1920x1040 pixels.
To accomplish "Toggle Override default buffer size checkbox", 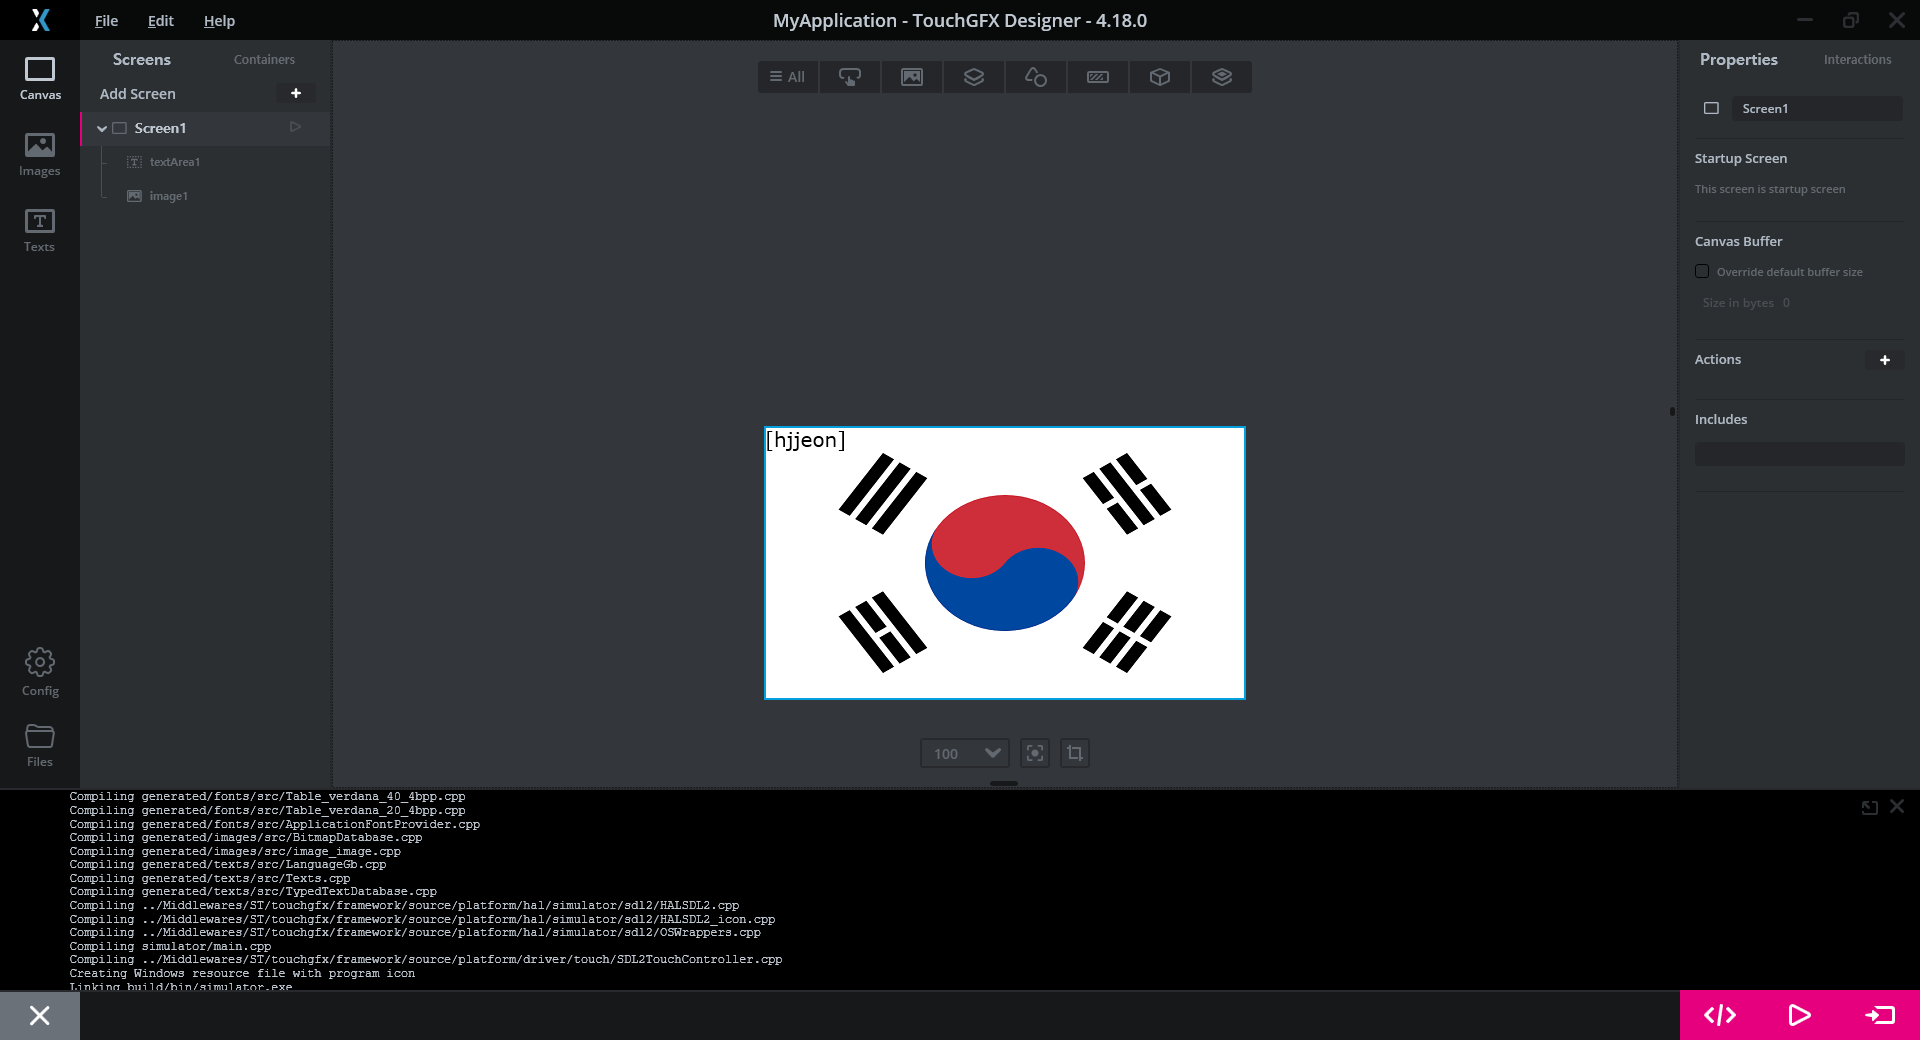I will pos(1702,271).
